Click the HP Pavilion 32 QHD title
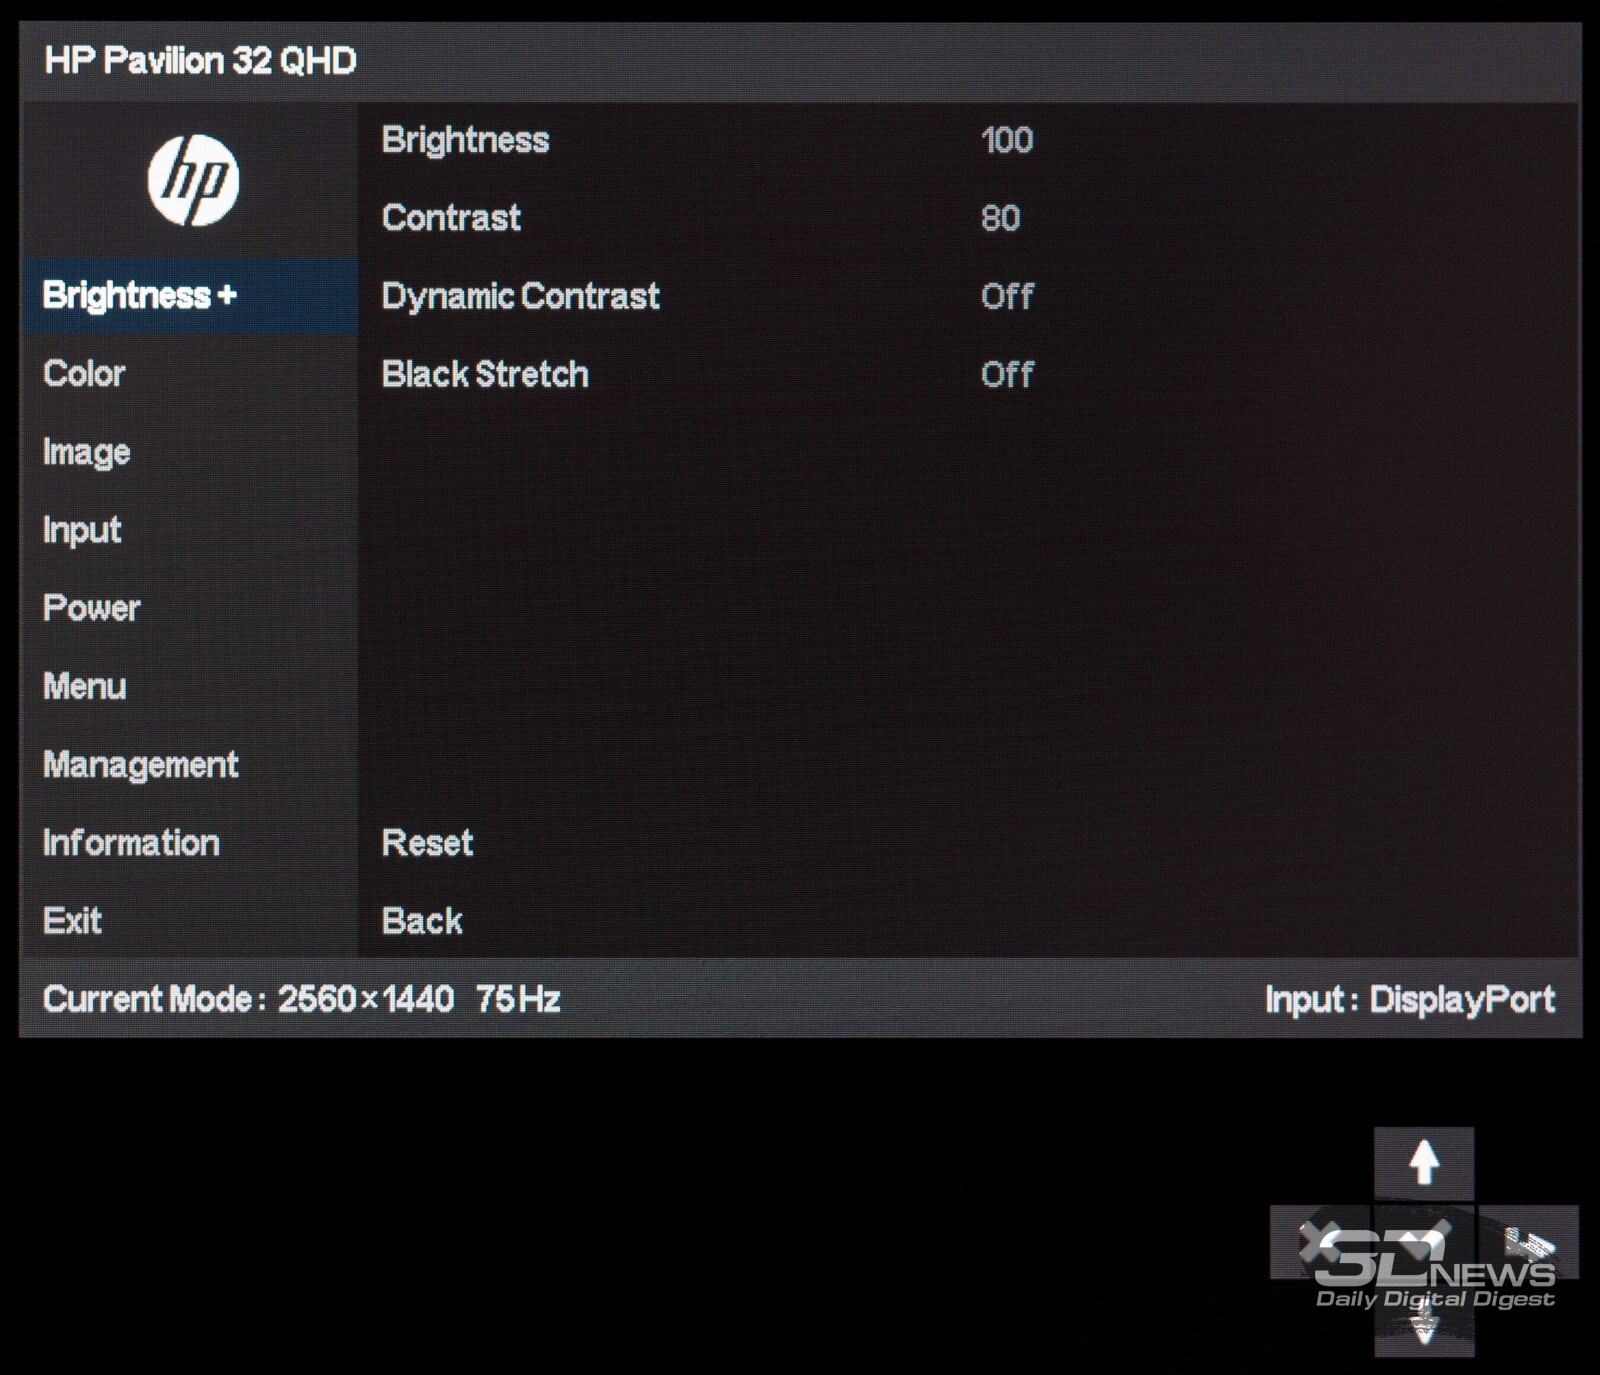Screen dimensions: 1600x1375 [200, 61]
